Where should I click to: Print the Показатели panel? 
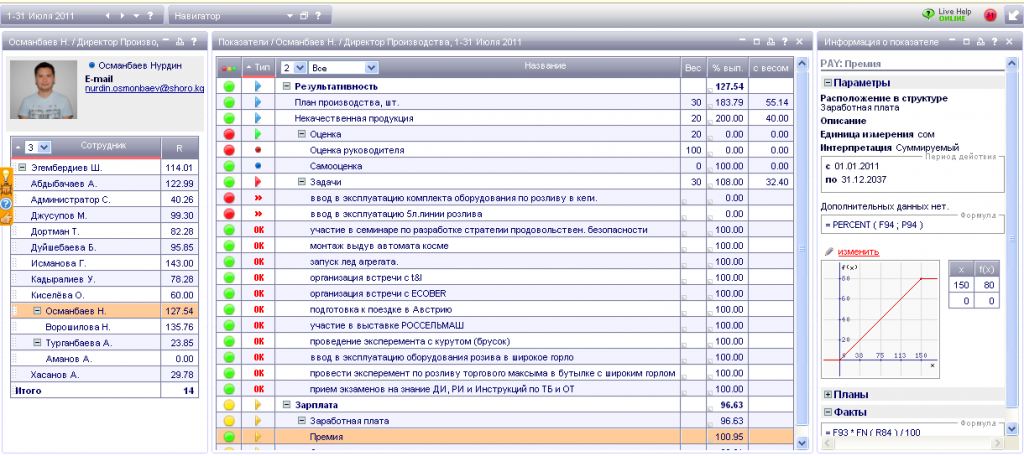point(771,42)
